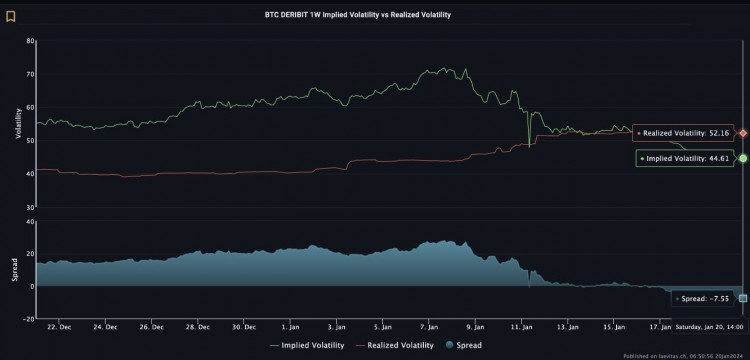Click the Spread: -7.55 tooltip
The height and width of the screenshot is (360, 750).
(x=702, y=299)
